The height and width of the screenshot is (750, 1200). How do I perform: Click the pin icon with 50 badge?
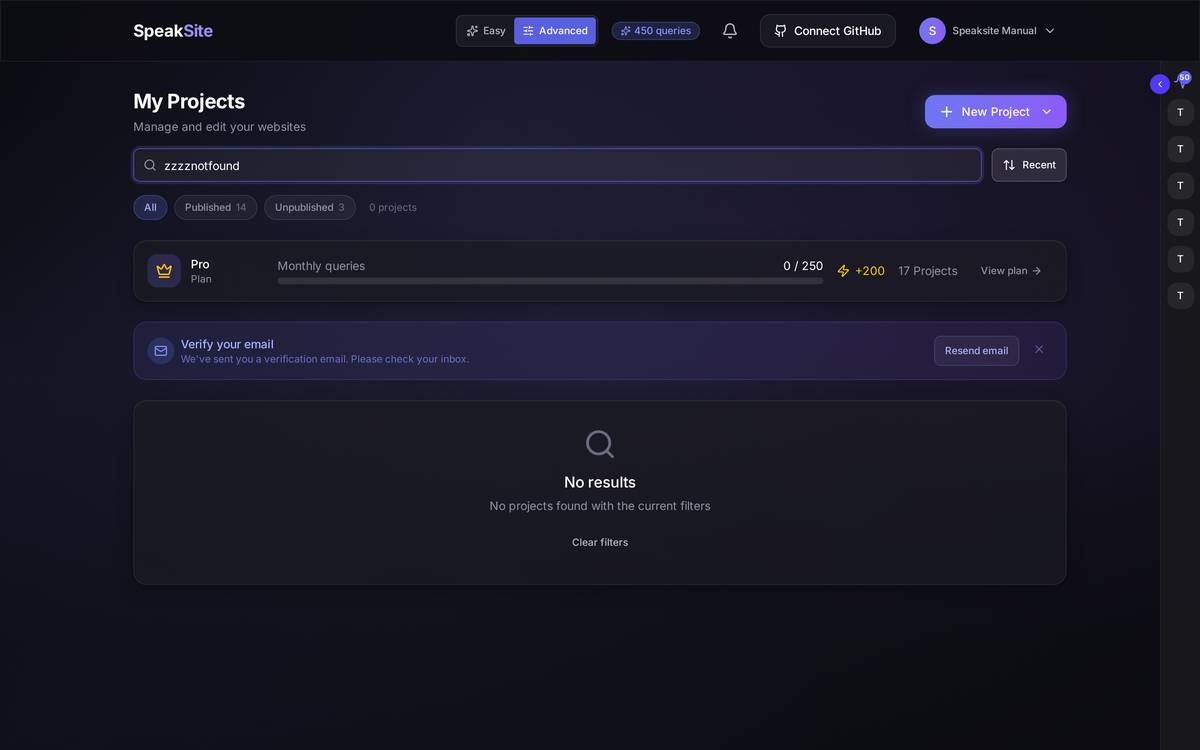click(1182, 81)
